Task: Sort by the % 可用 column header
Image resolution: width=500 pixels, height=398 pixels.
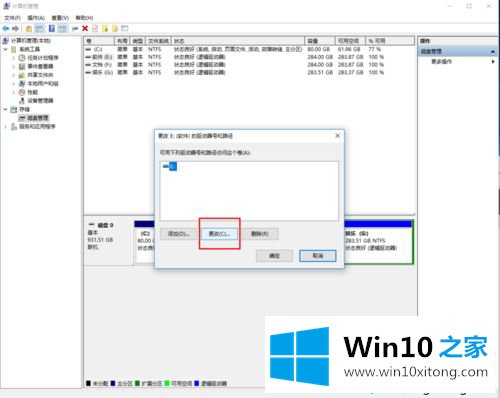Action: pyautogui.click(x=390, y=41)
